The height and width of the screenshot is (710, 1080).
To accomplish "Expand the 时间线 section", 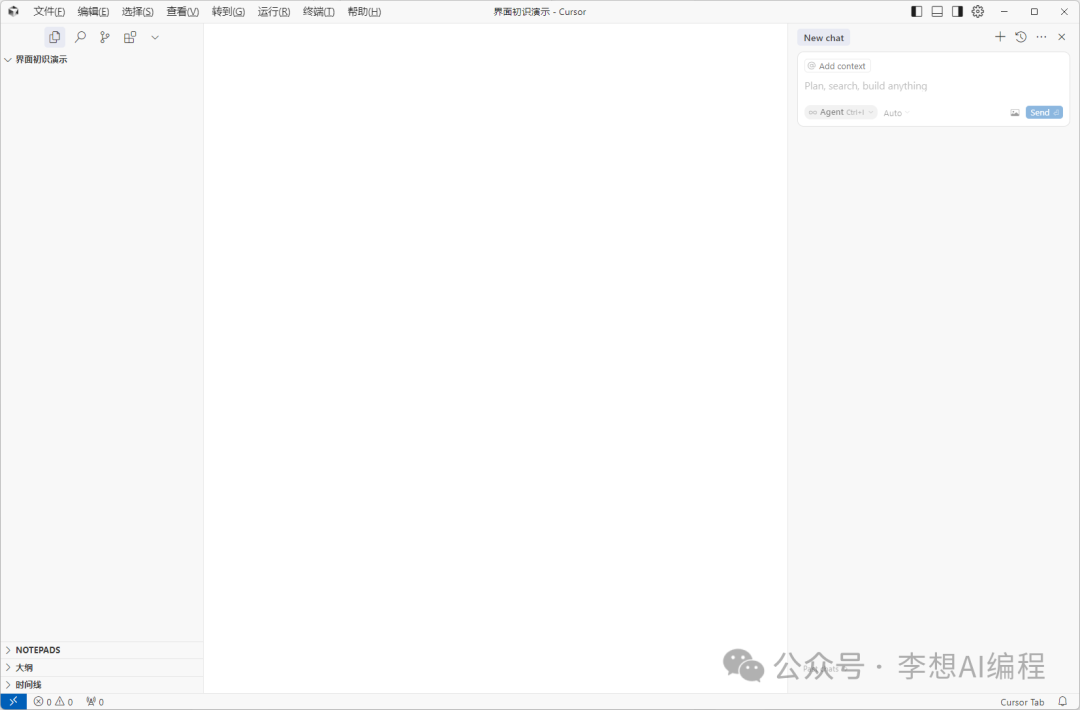I will coord(102,685).
